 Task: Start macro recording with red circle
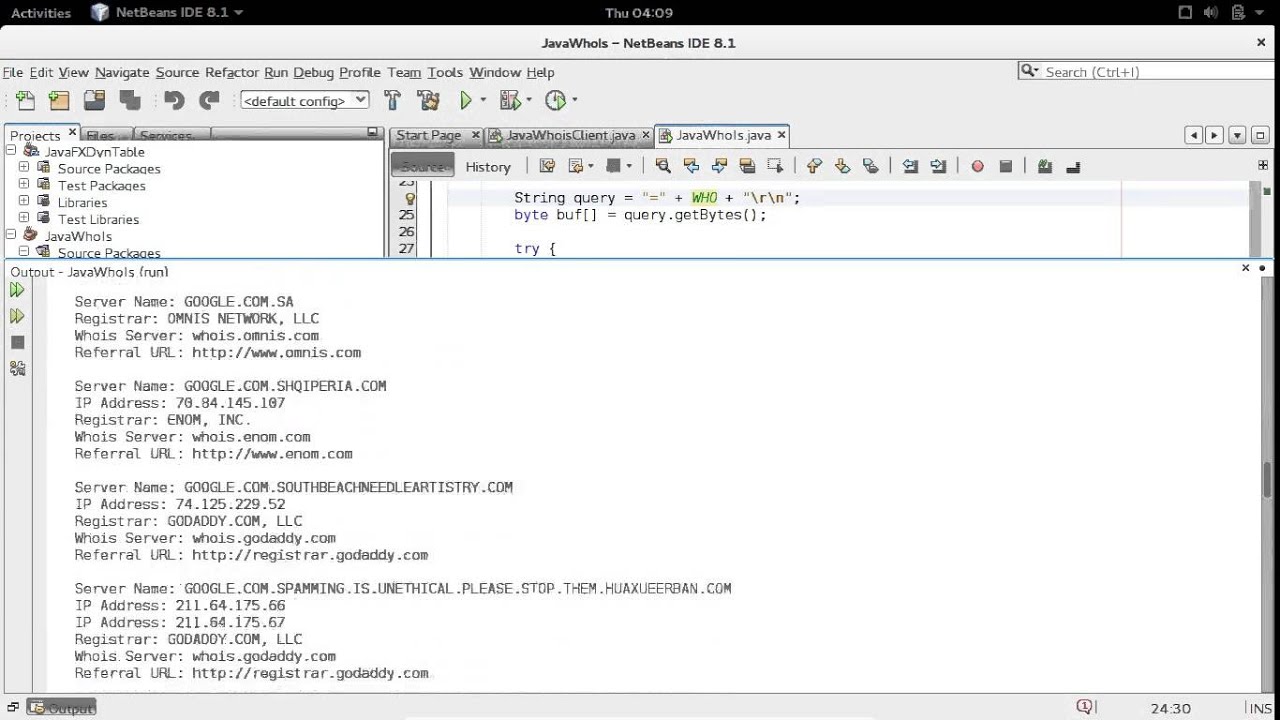[977, 166]
